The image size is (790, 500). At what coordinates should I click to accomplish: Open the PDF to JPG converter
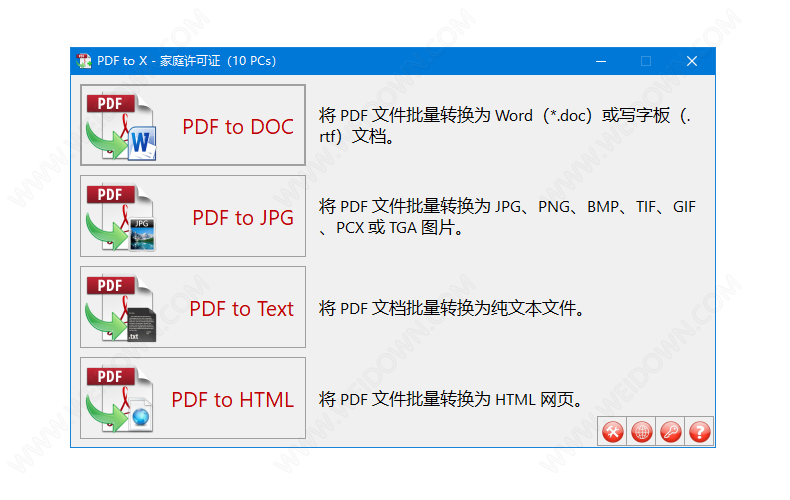click(193, 216)
